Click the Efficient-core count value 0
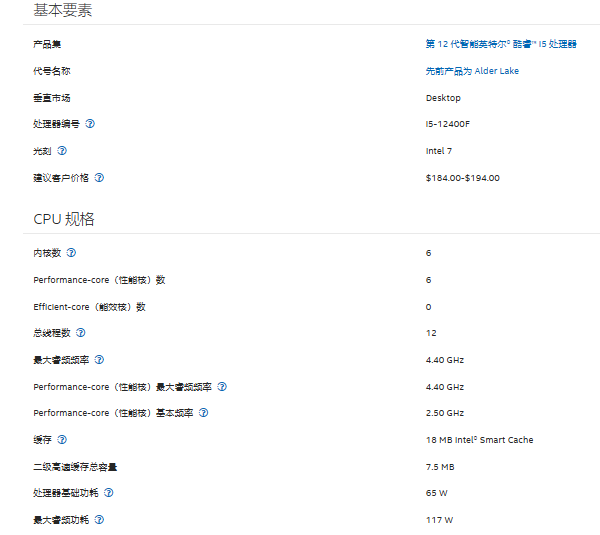The image size is (600, 535). [428, 307]
